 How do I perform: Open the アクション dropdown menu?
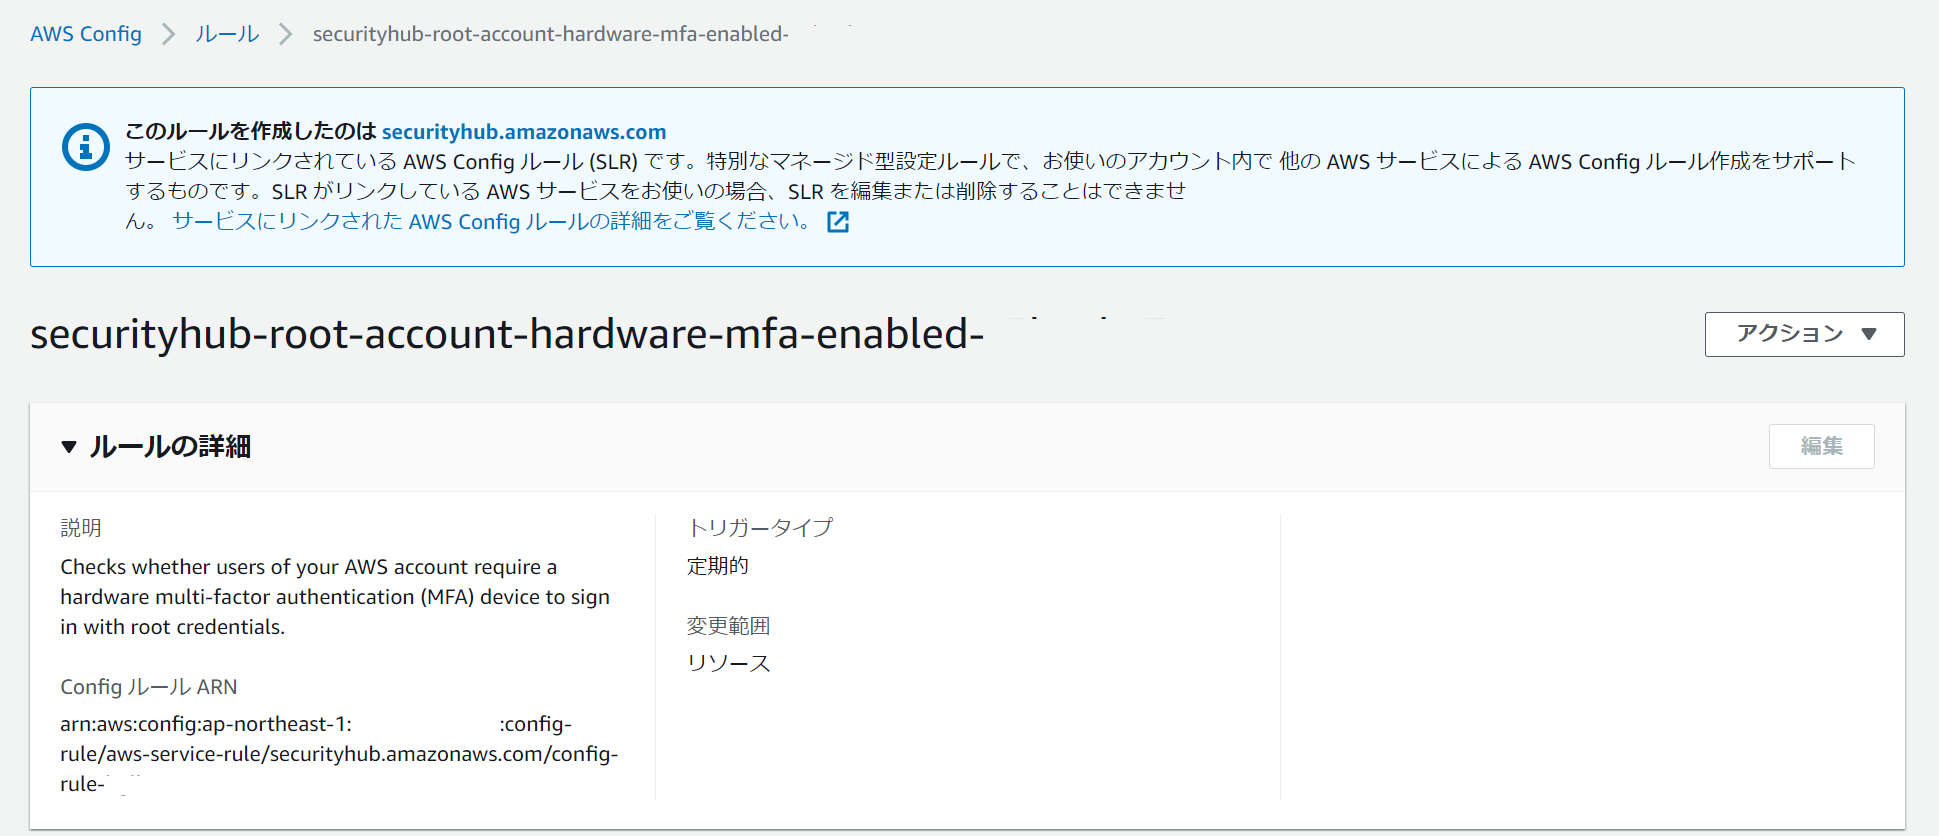click(1804, 334)
